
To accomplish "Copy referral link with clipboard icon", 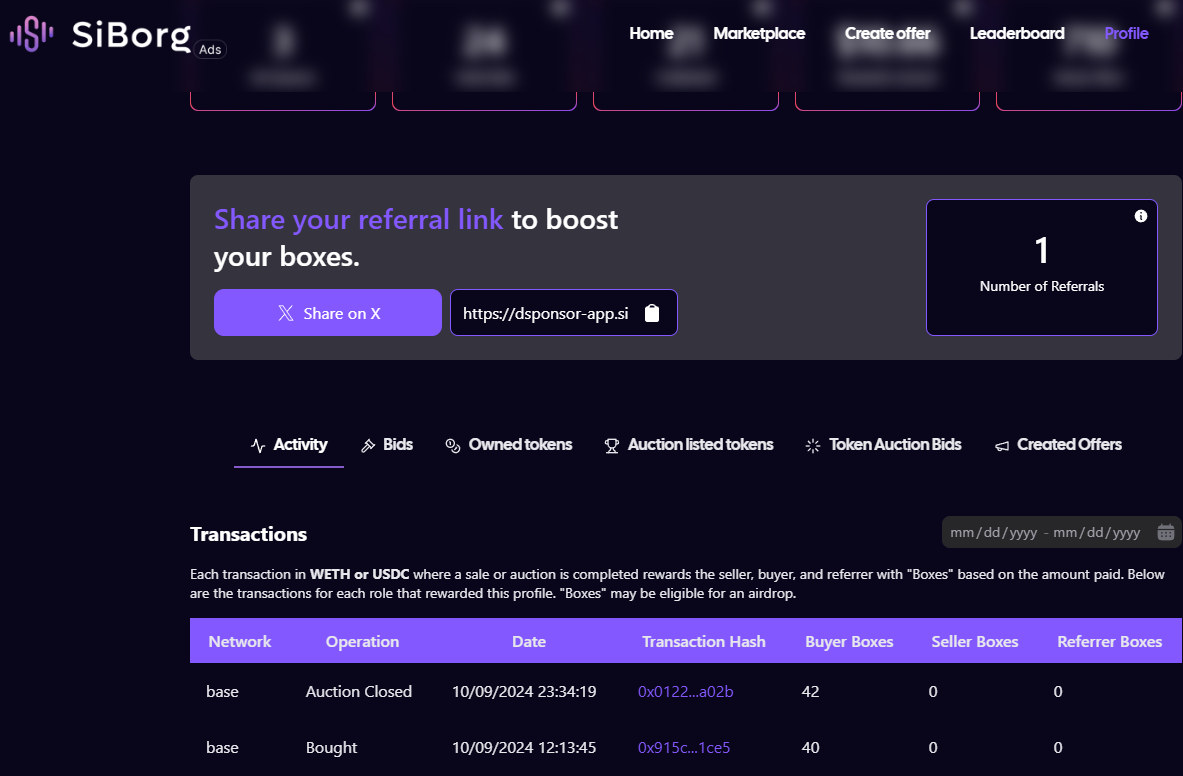I will coord(652,313).
